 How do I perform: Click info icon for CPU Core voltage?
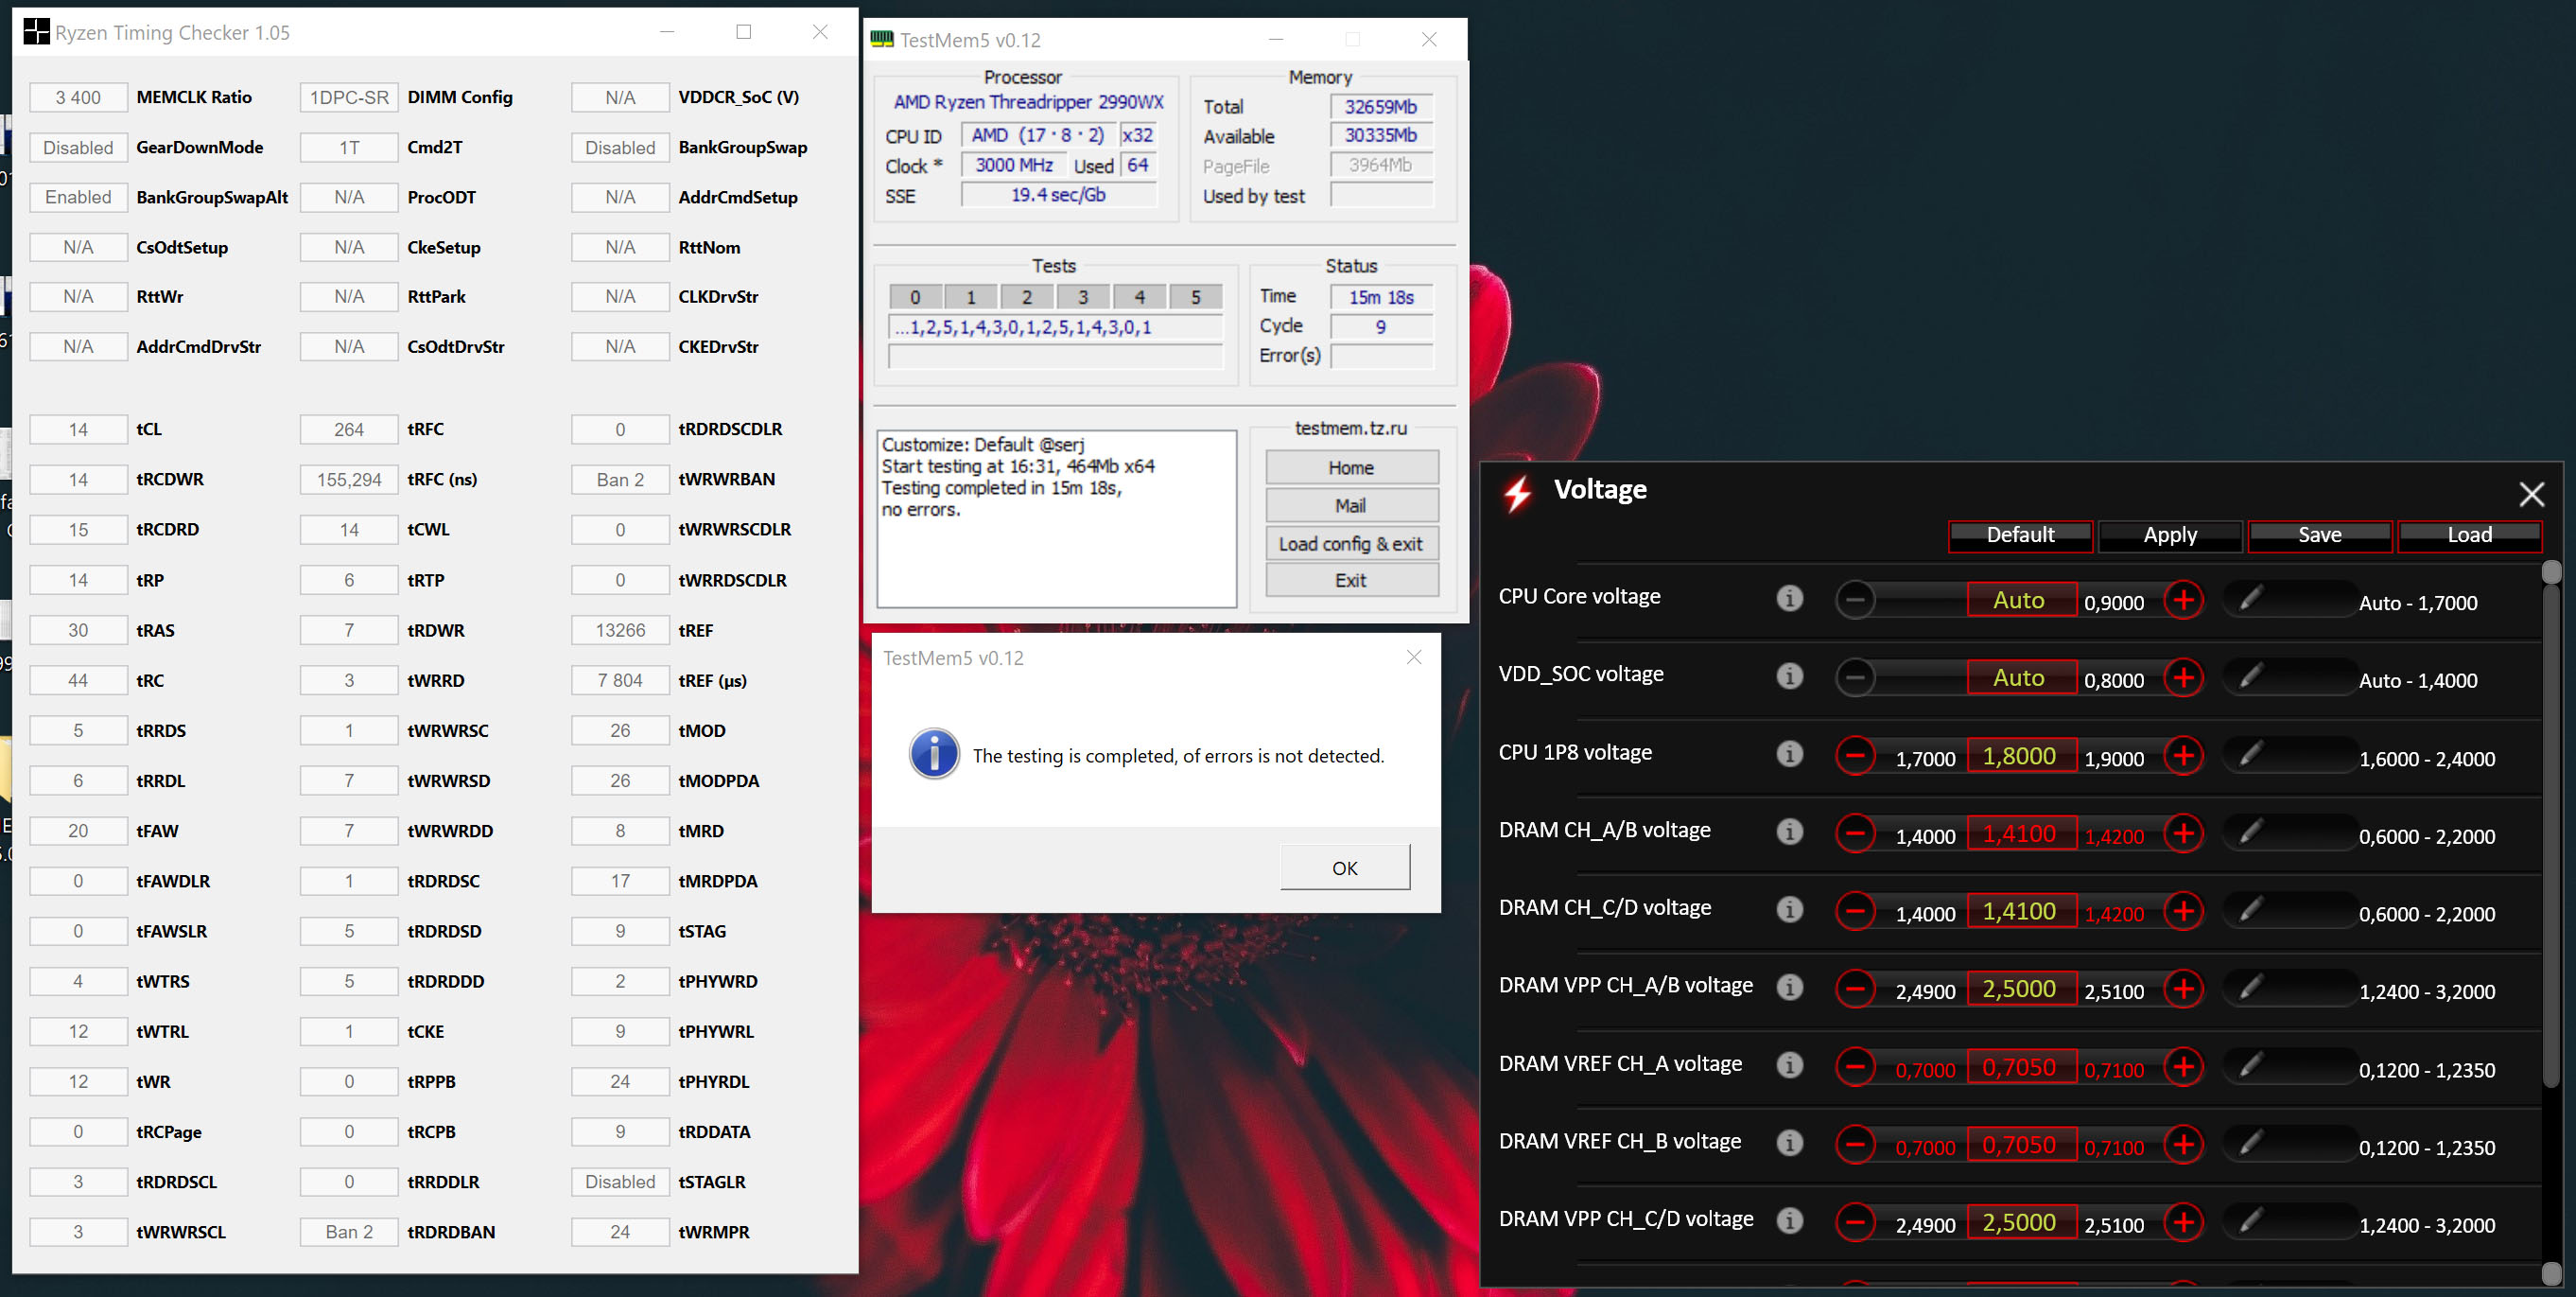1790,599
